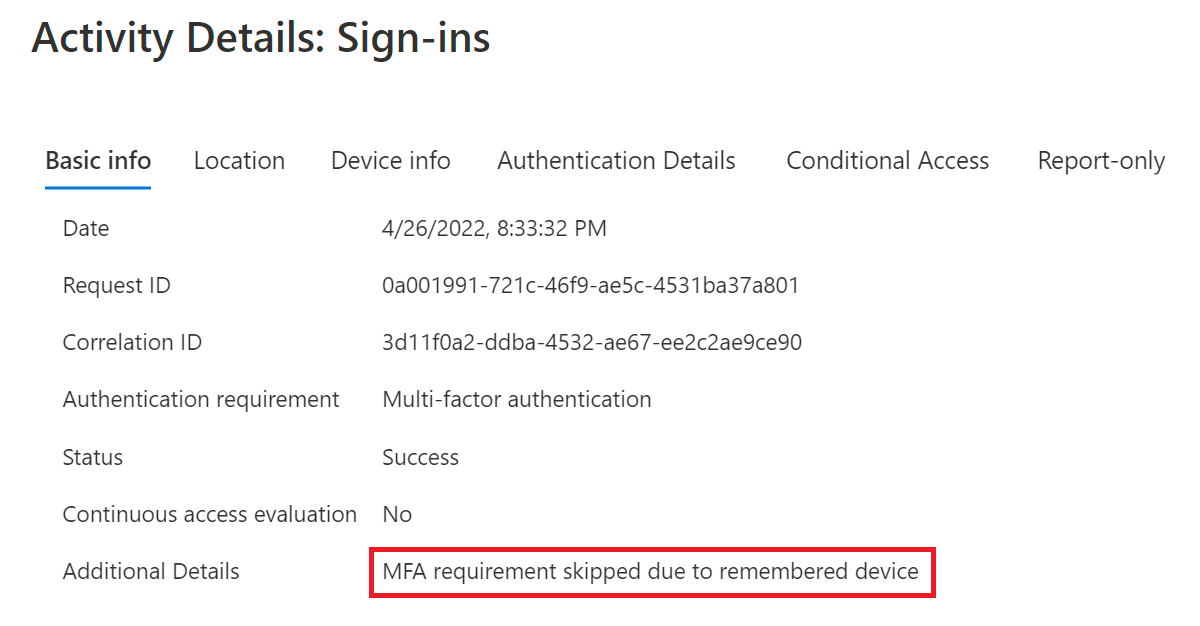Click the Authentication requirement label

[201, 400]
